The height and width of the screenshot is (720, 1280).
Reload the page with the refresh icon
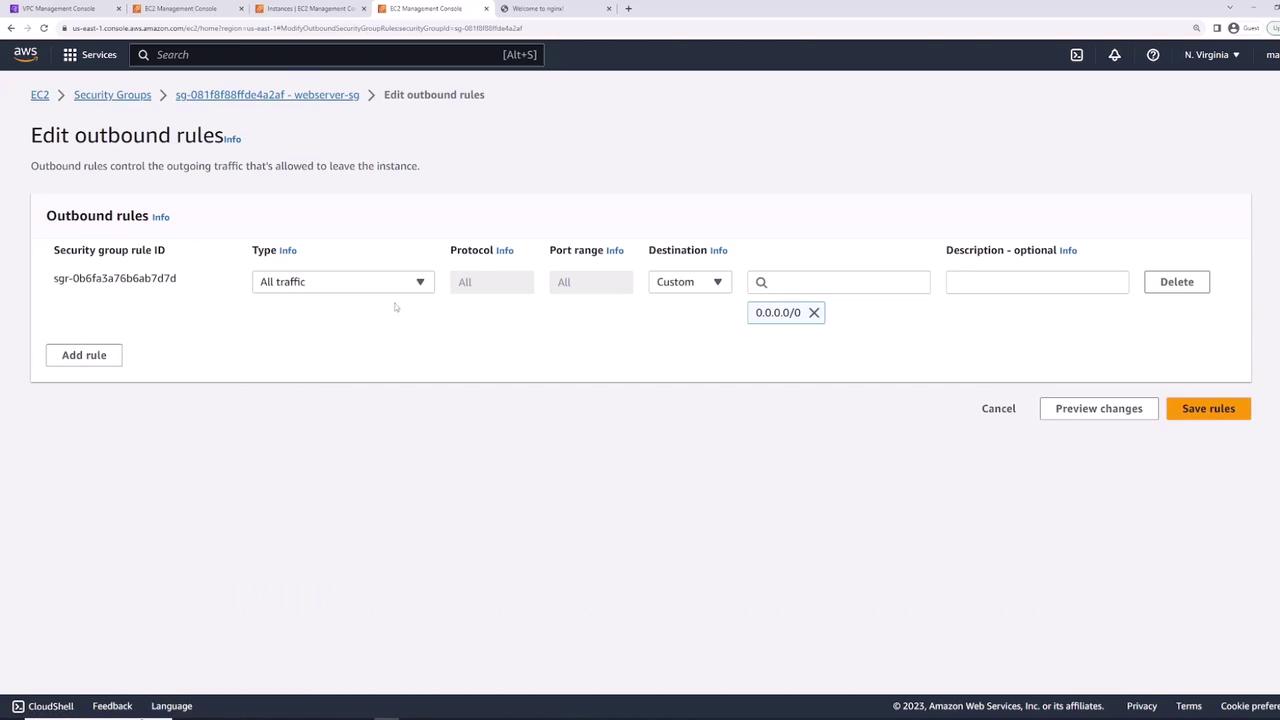coord(44,28)
